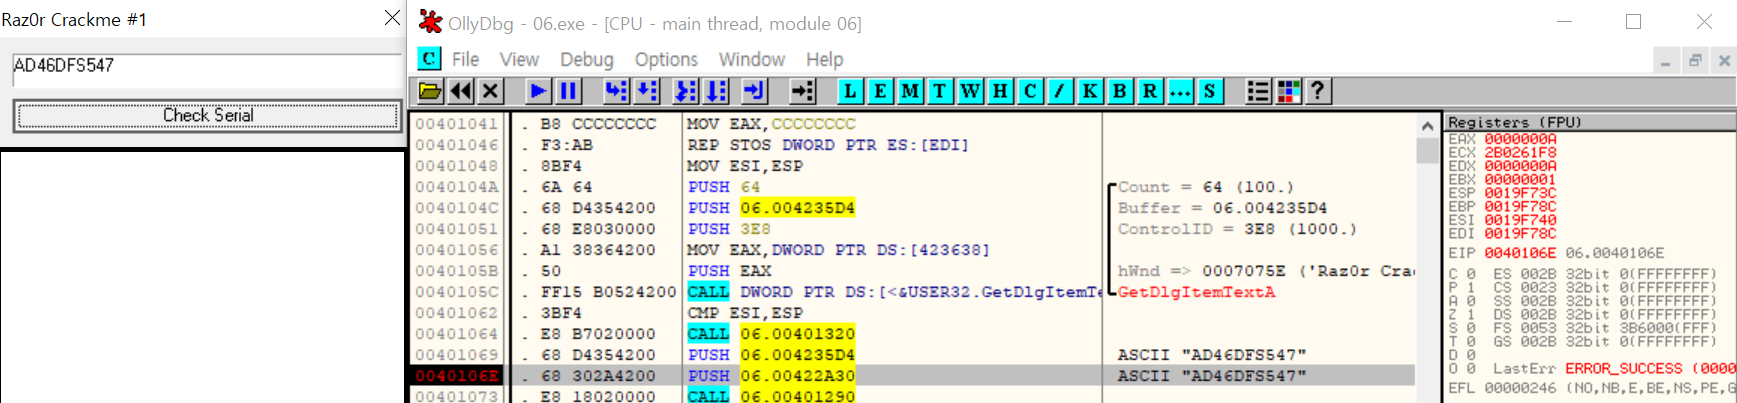Show Run trace with the dots button
The width and height of the screenshot is (1737, 403).
click(1180, 92)
